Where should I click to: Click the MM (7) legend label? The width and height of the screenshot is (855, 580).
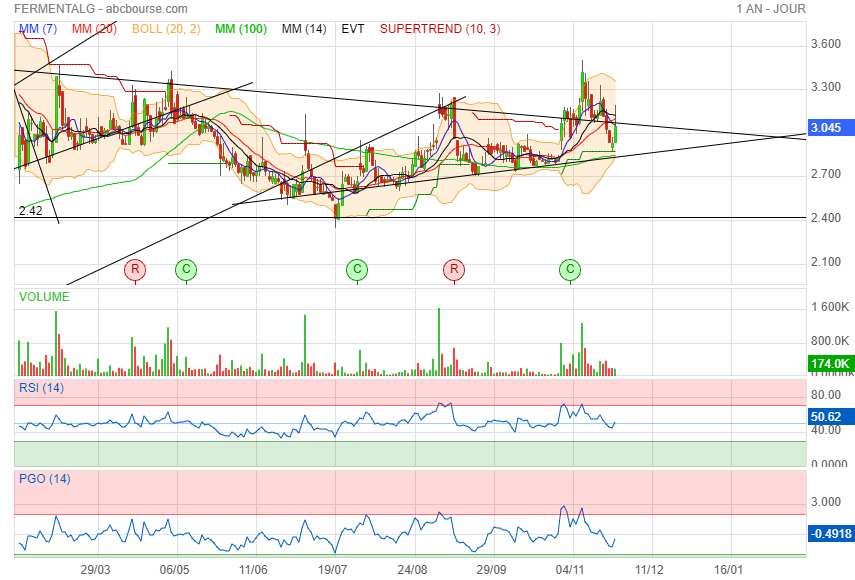click(x=38, y=29)
